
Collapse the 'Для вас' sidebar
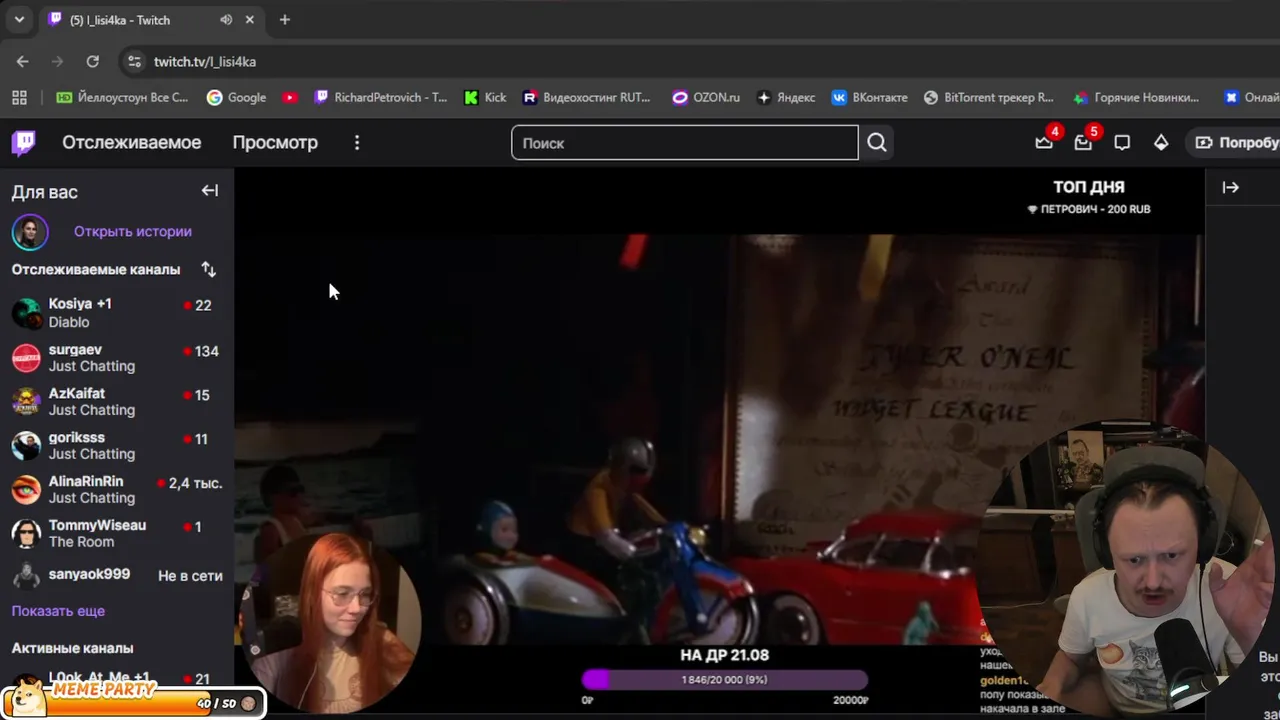[x=210, y=190]
